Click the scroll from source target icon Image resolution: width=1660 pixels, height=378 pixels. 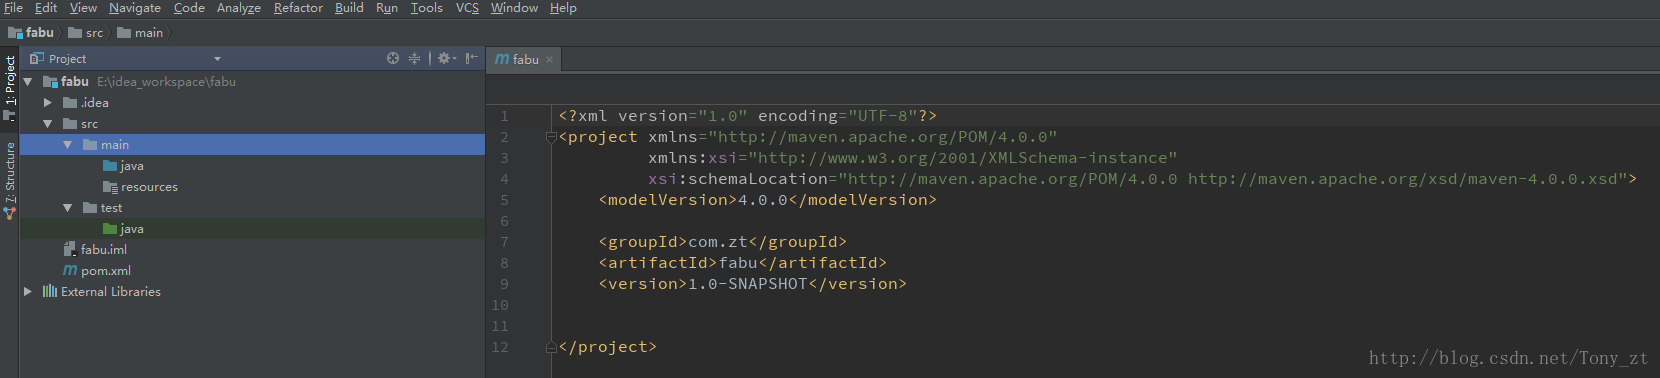pos(393,59)
